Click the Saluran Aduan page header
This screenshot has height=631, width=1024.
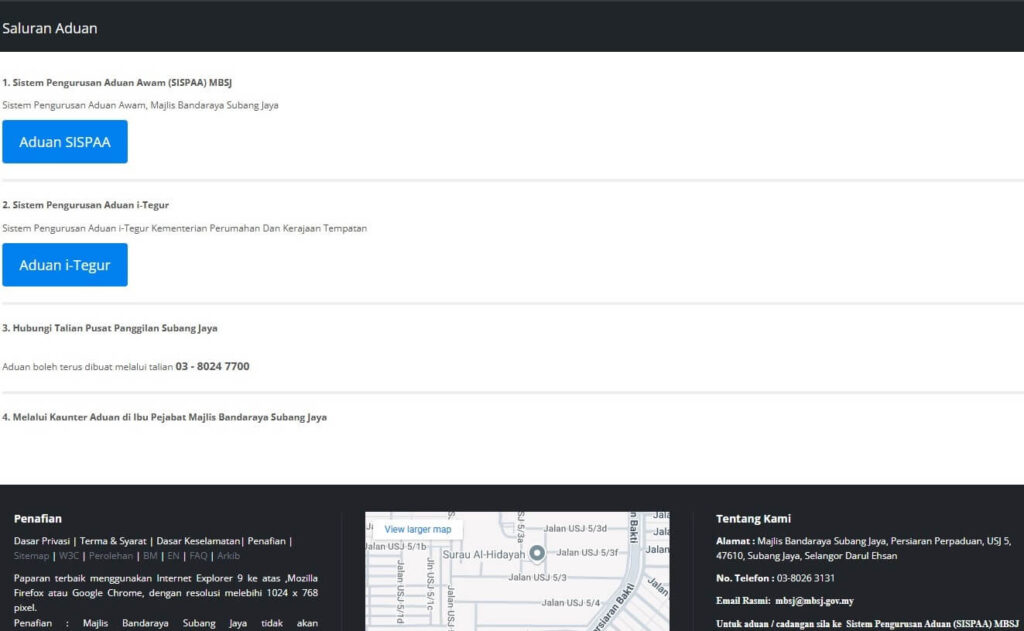pyautogui.click(x=50, y=28)
